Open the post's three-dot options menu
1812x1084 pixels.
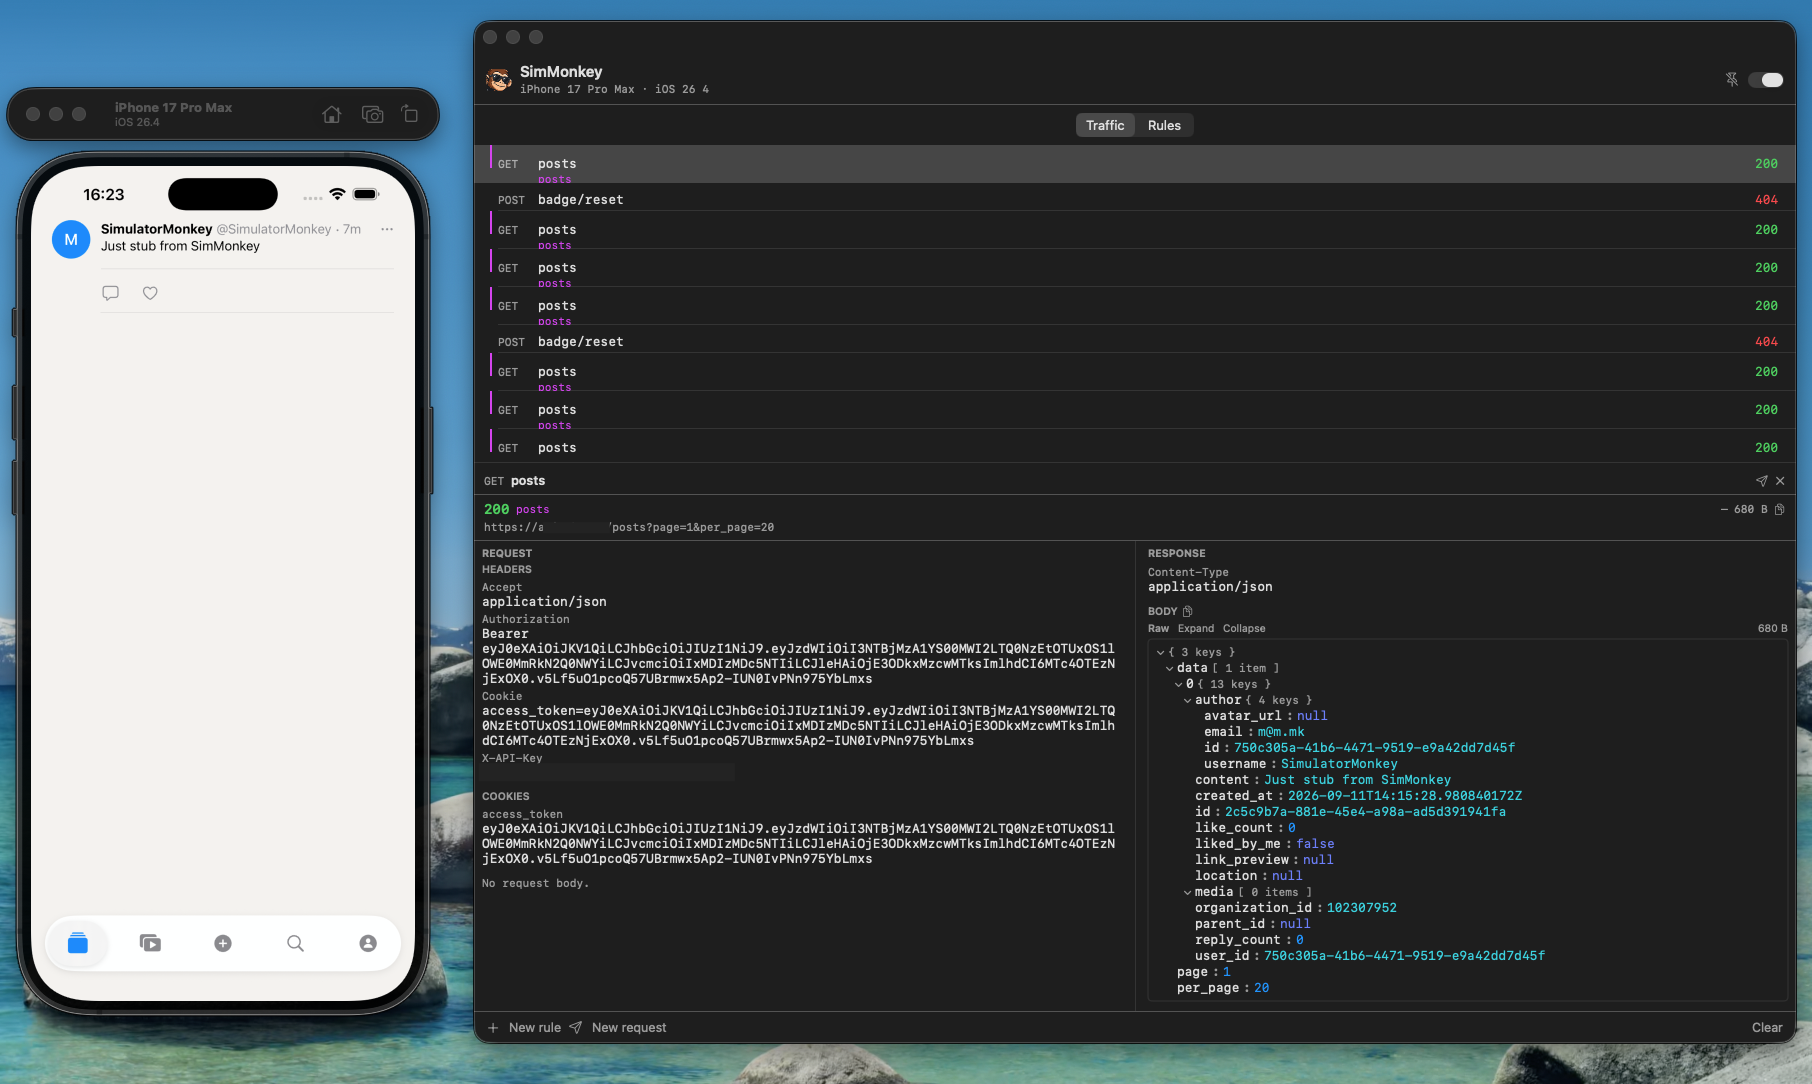coord(387,229)
